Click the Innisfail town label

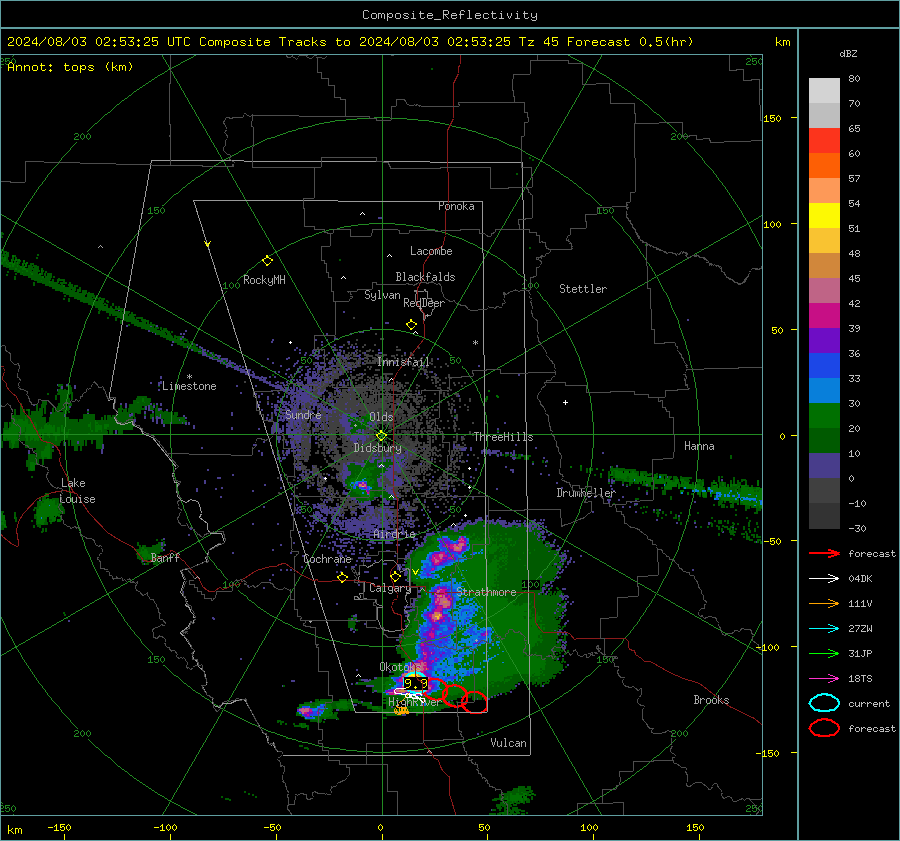click(404, 362)
